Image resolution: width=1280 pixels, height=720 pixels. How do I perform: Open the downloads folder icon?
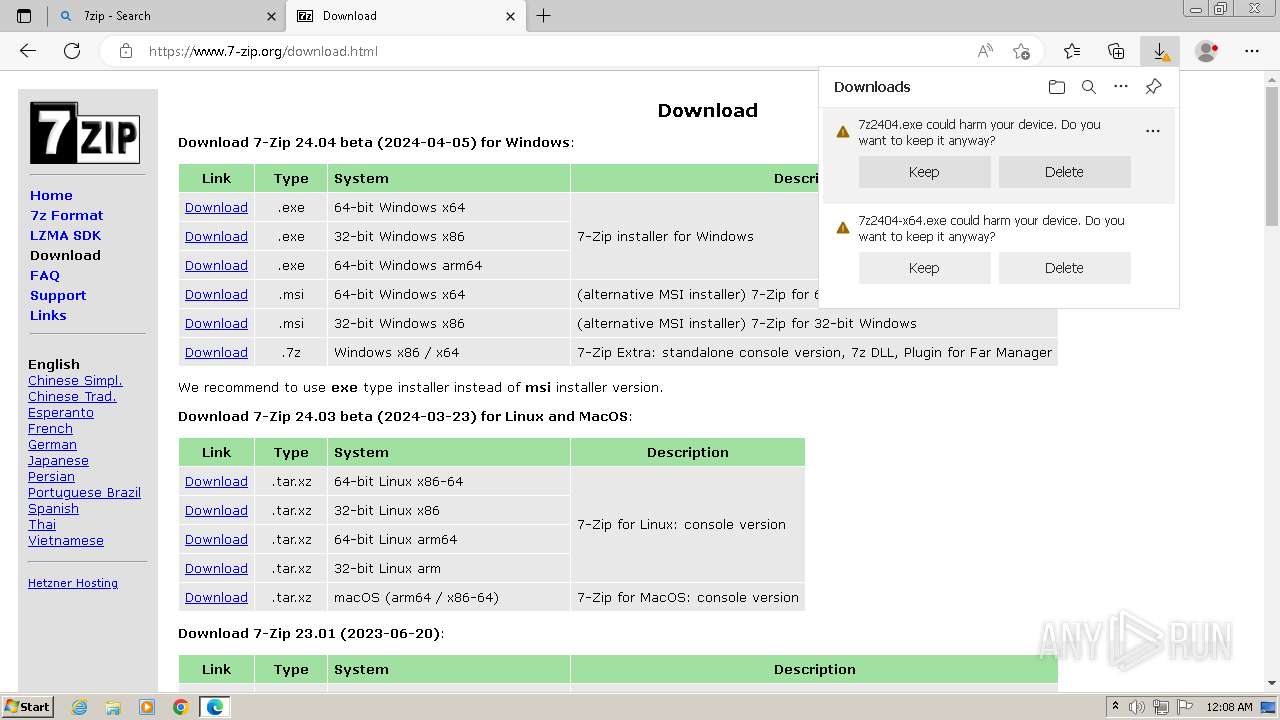pos(1057,87)
